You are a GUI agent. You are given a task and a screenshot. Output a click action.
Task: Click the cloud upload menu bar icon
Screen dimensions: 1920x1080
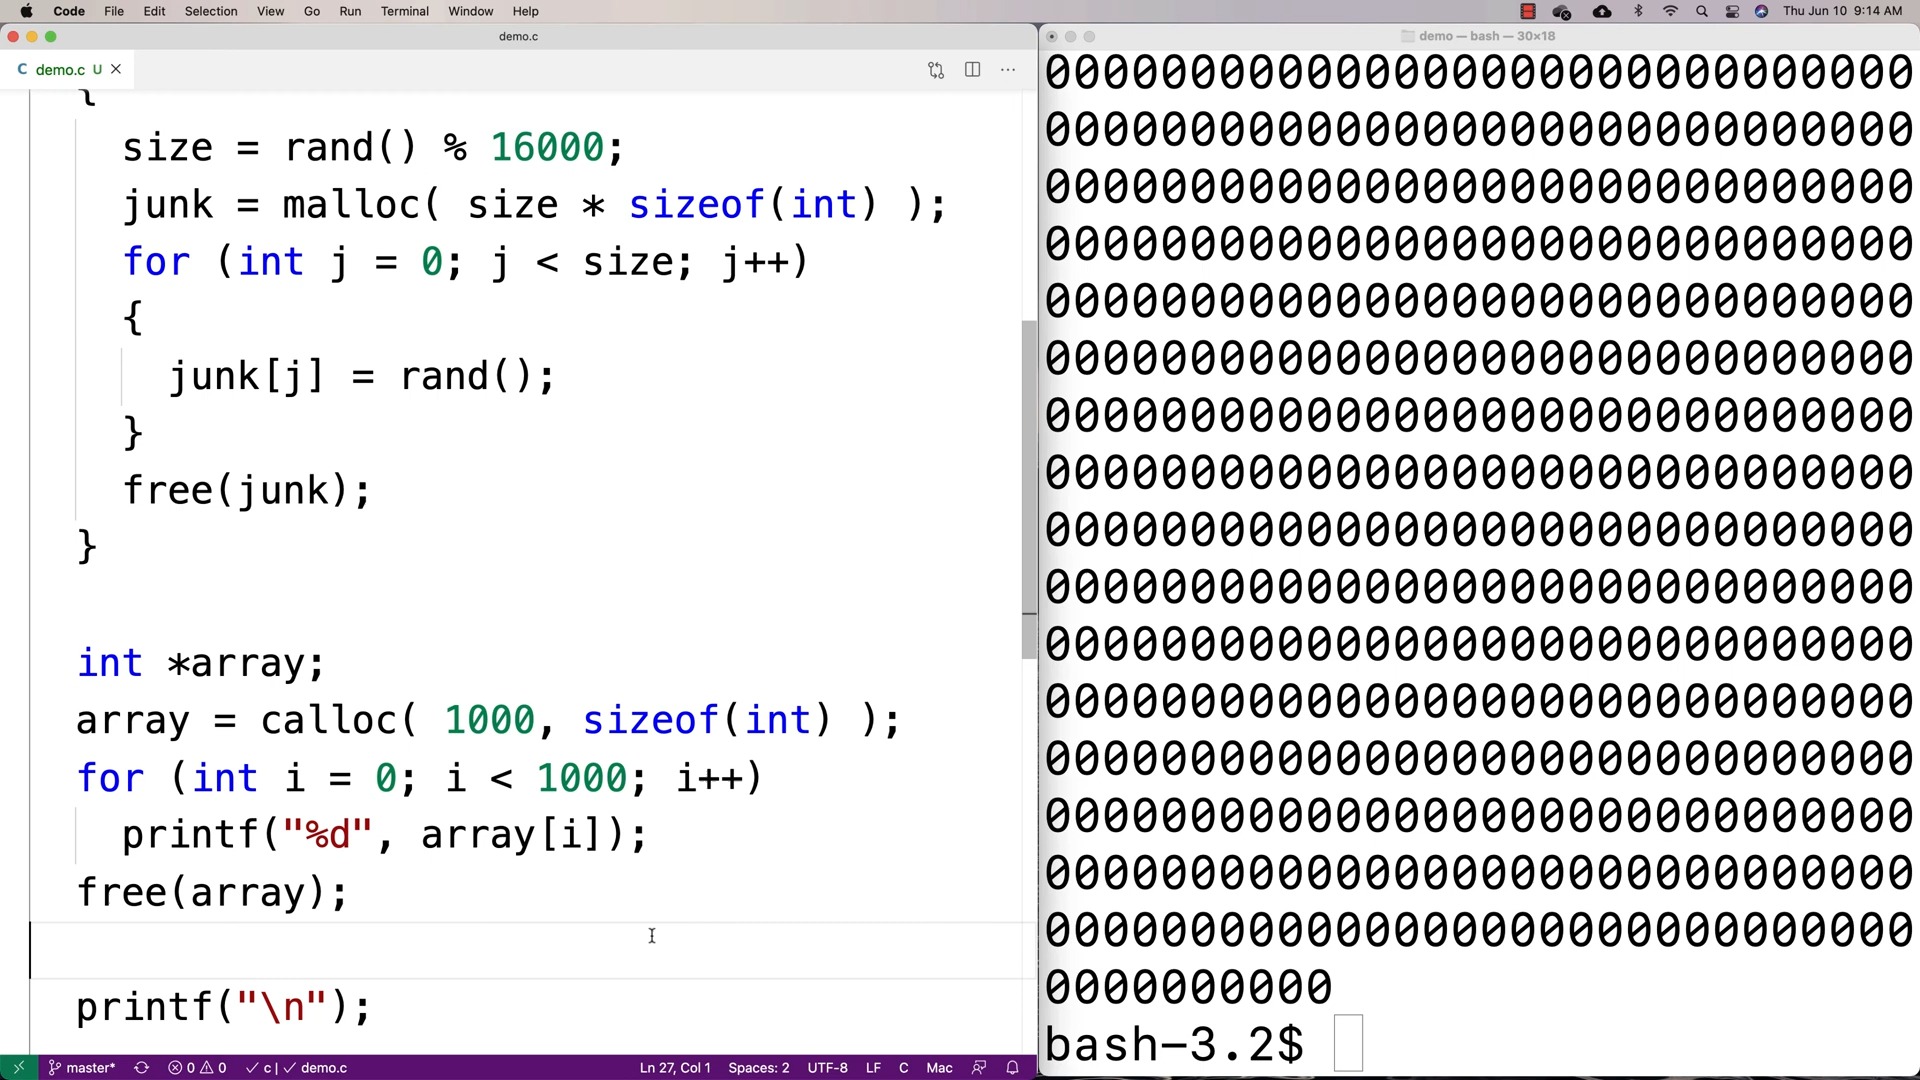click(1602, 11)
